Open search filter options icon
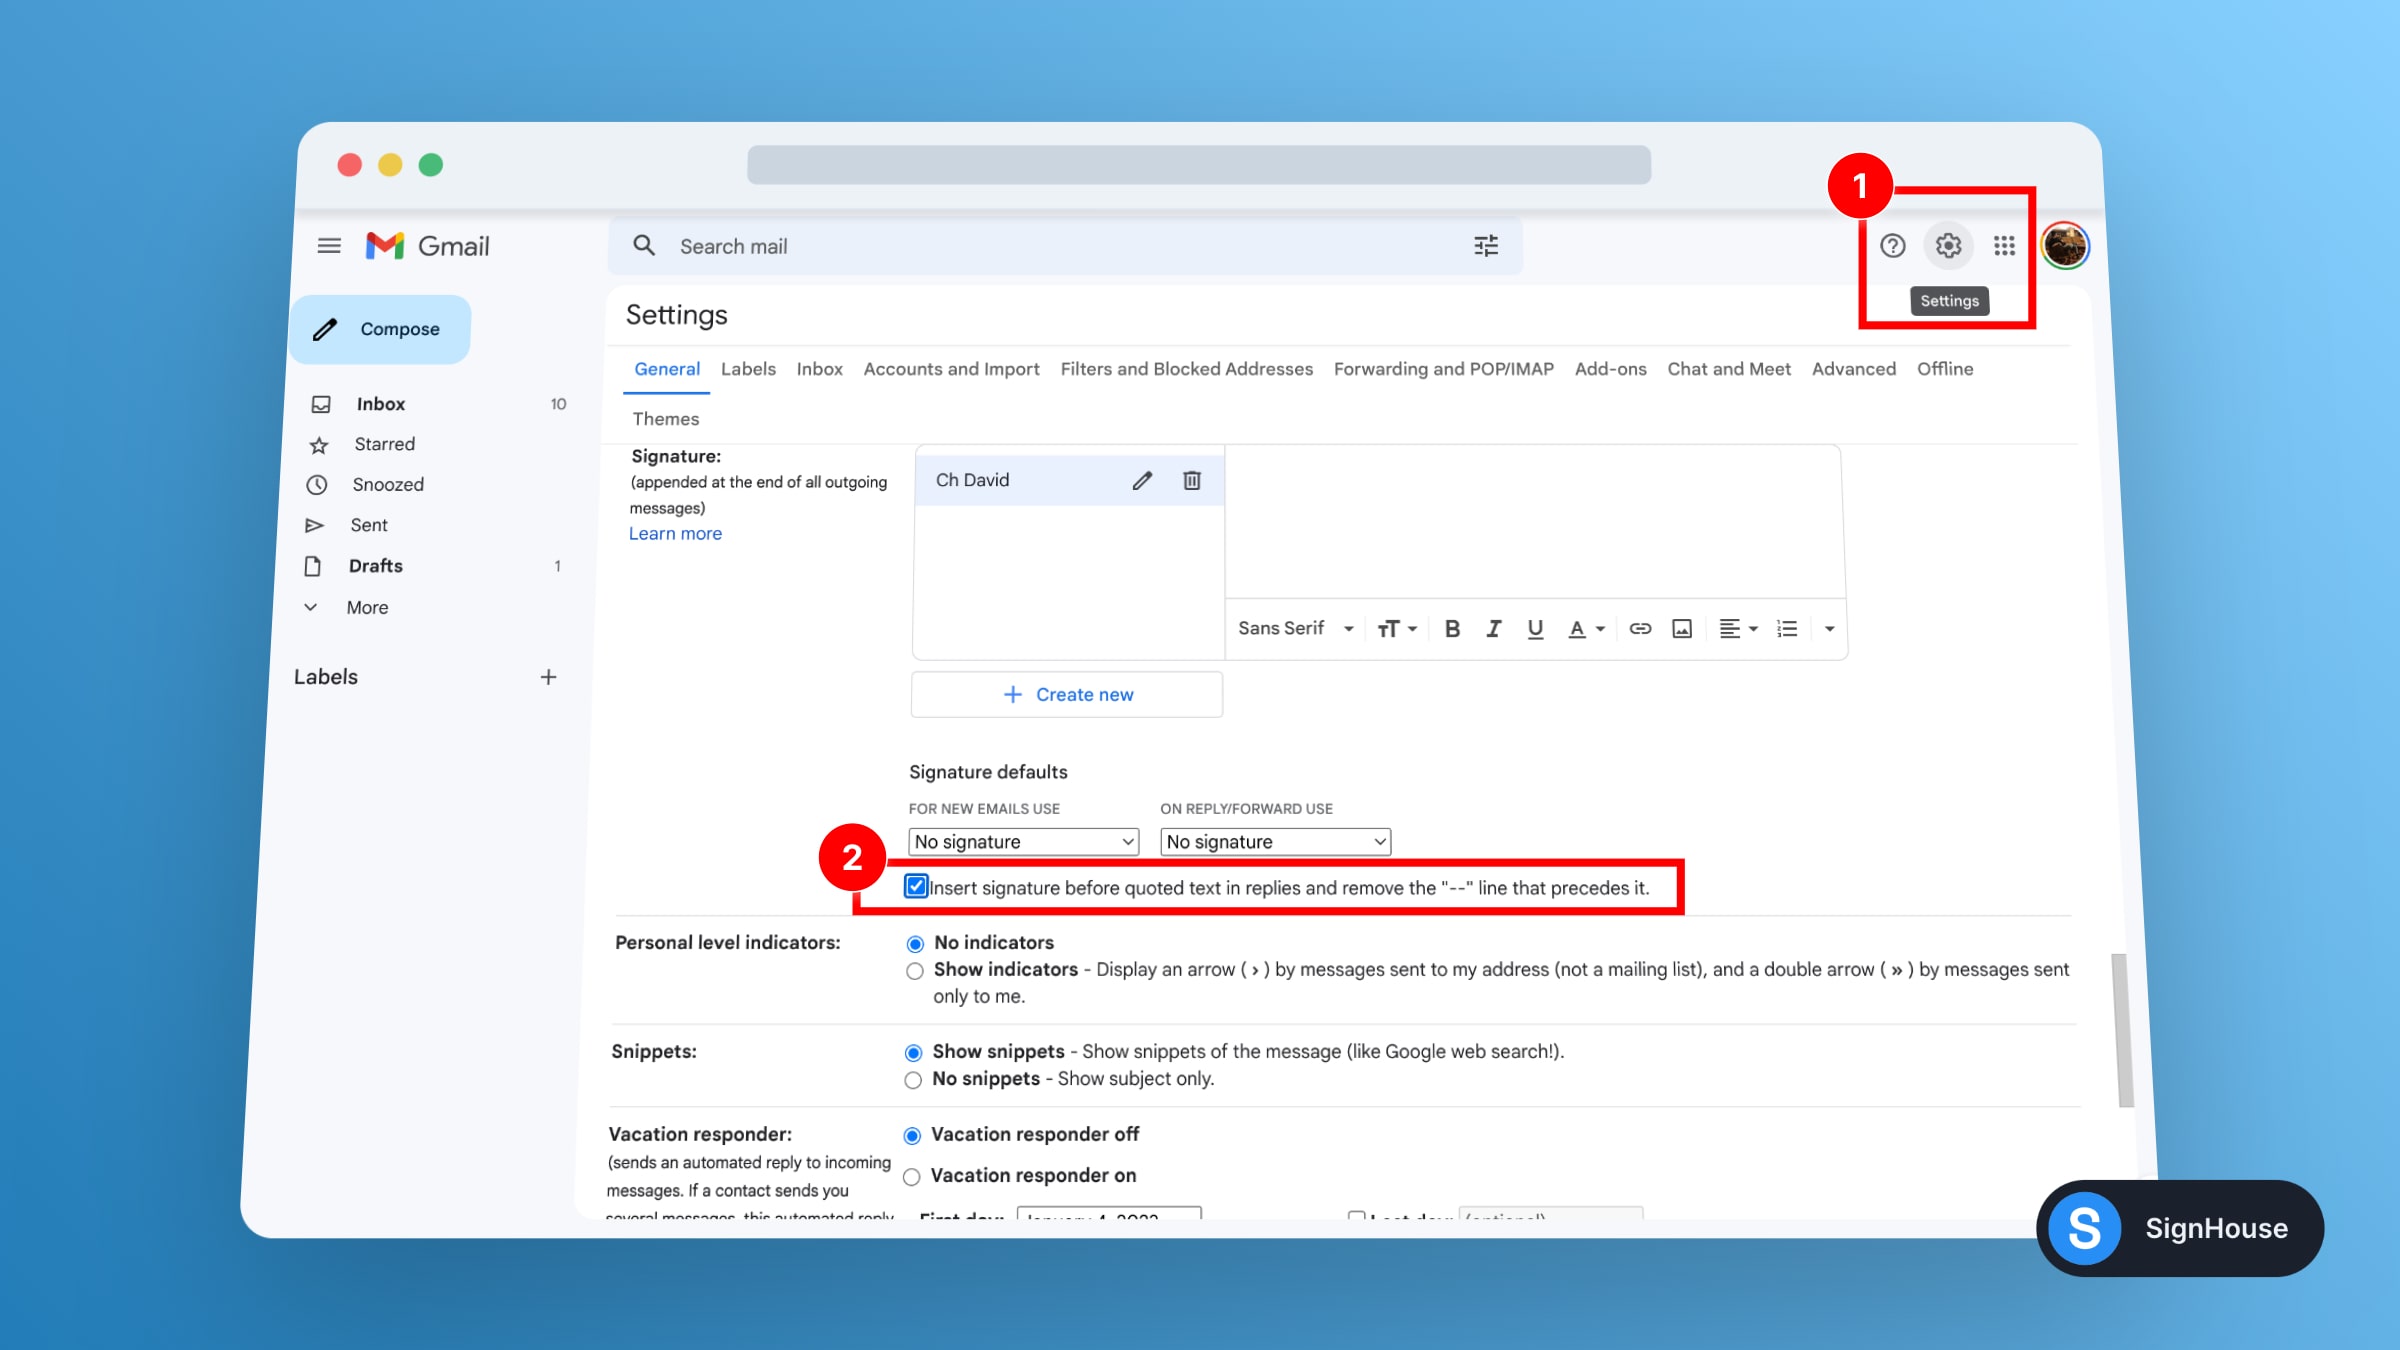This screenshot has height=1350, width=2400. (1486, 246)
